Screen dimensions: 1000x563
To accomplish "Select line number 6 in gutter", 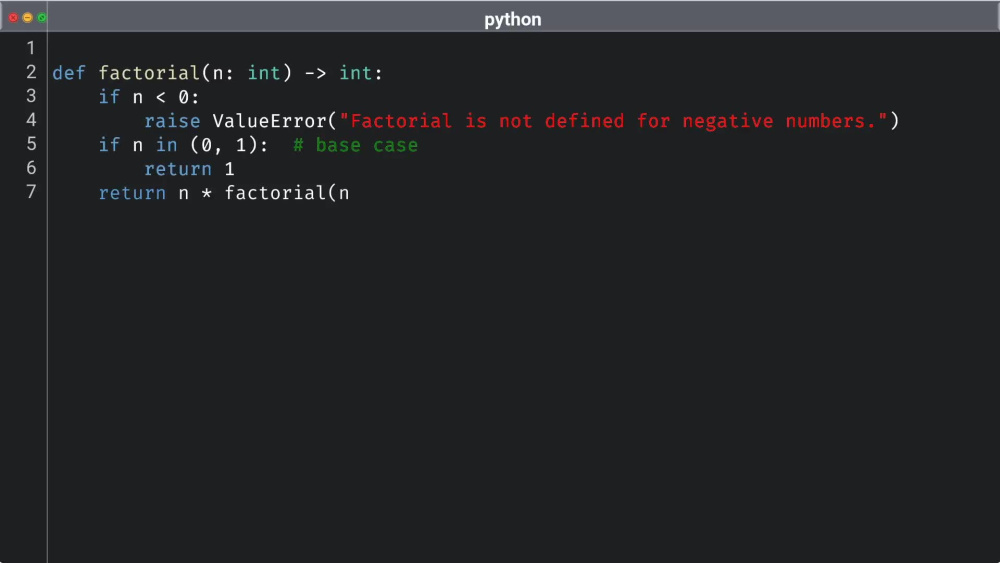I will [31, 168].
